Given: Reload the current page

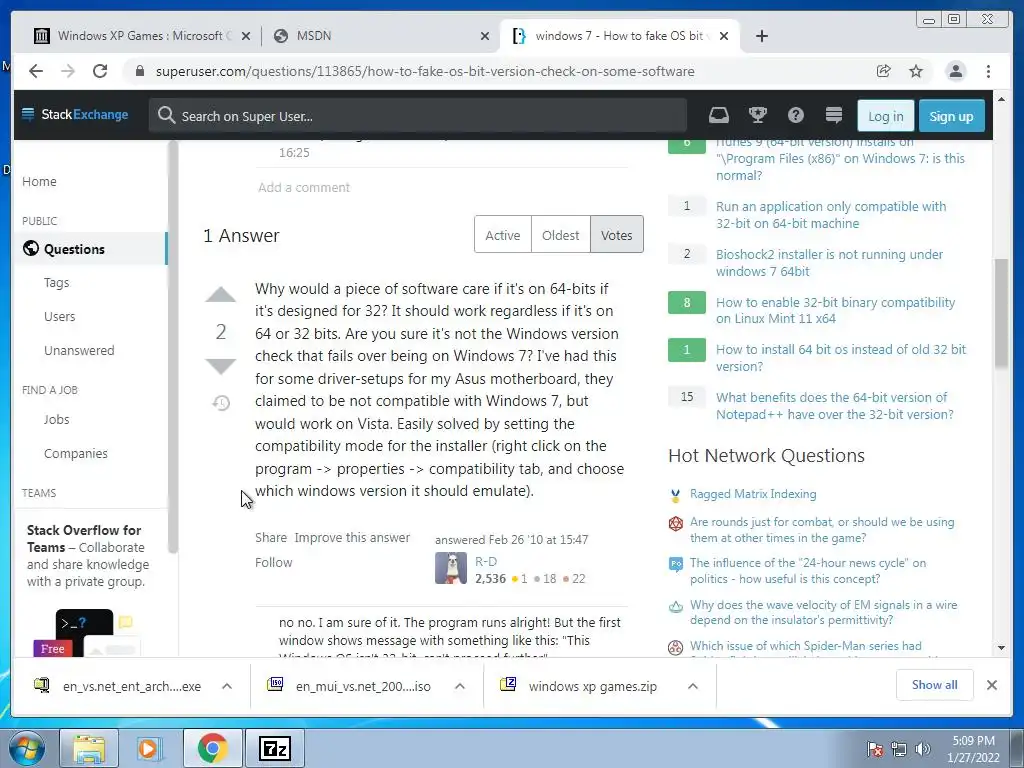Looking at the screenshot, I should [x=100, y=71].
